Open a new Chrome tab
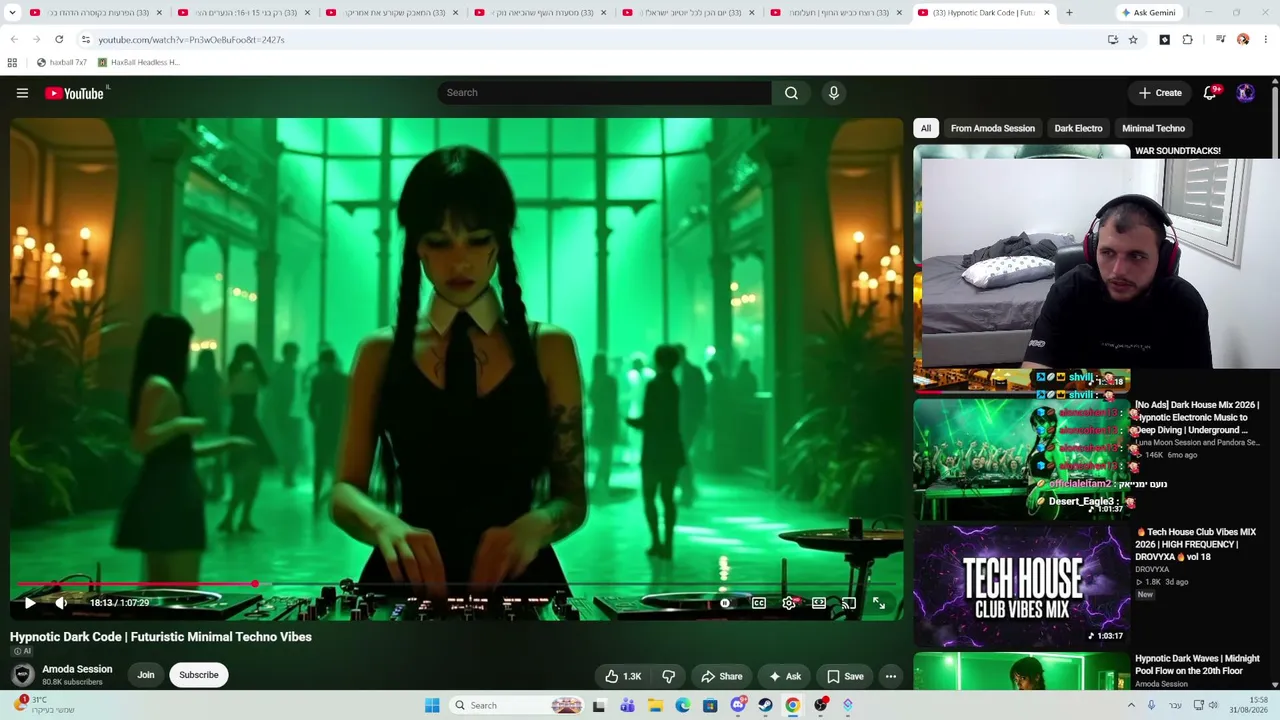The image size is (1280, 720). click(x=1069, y=13)
